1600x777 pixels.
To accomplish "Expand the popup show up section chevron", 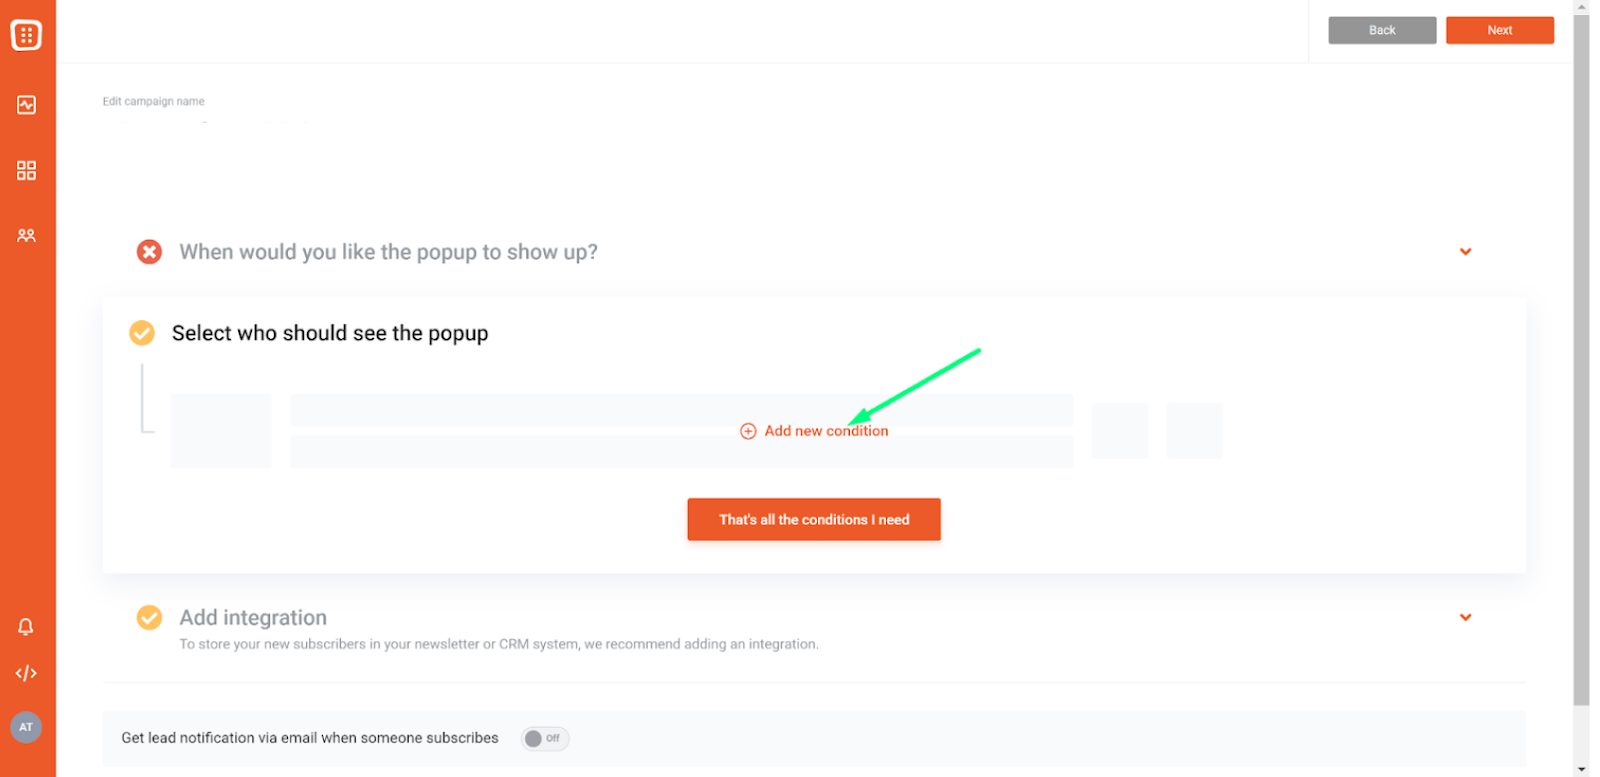I will click(1465, 252).
